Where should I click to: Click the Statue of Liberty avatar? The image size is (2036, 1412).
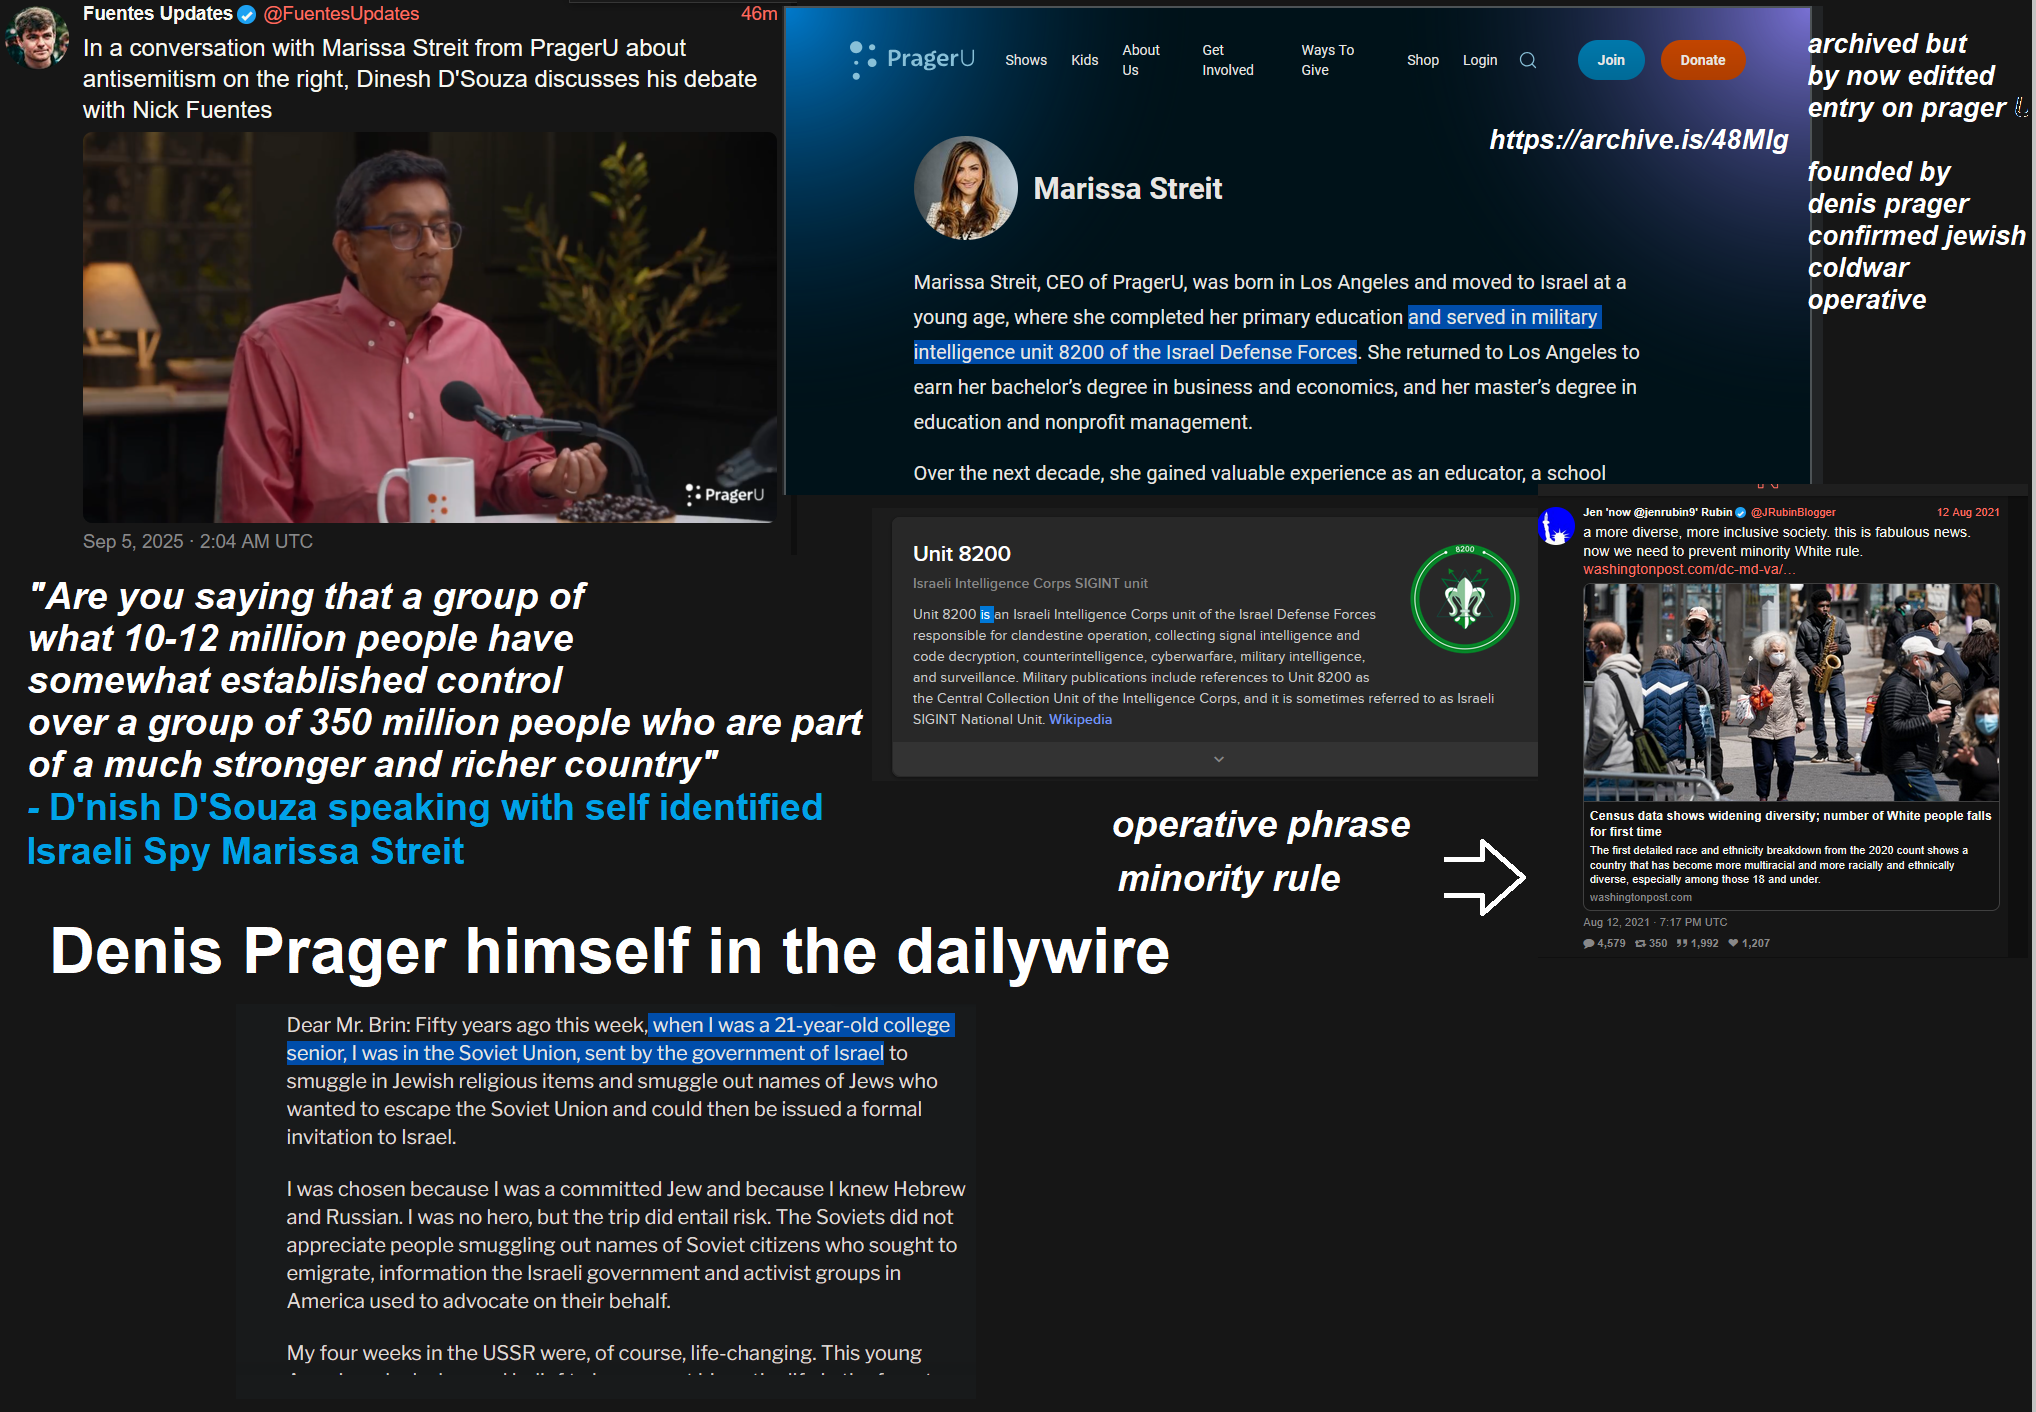click(1556, 526)
